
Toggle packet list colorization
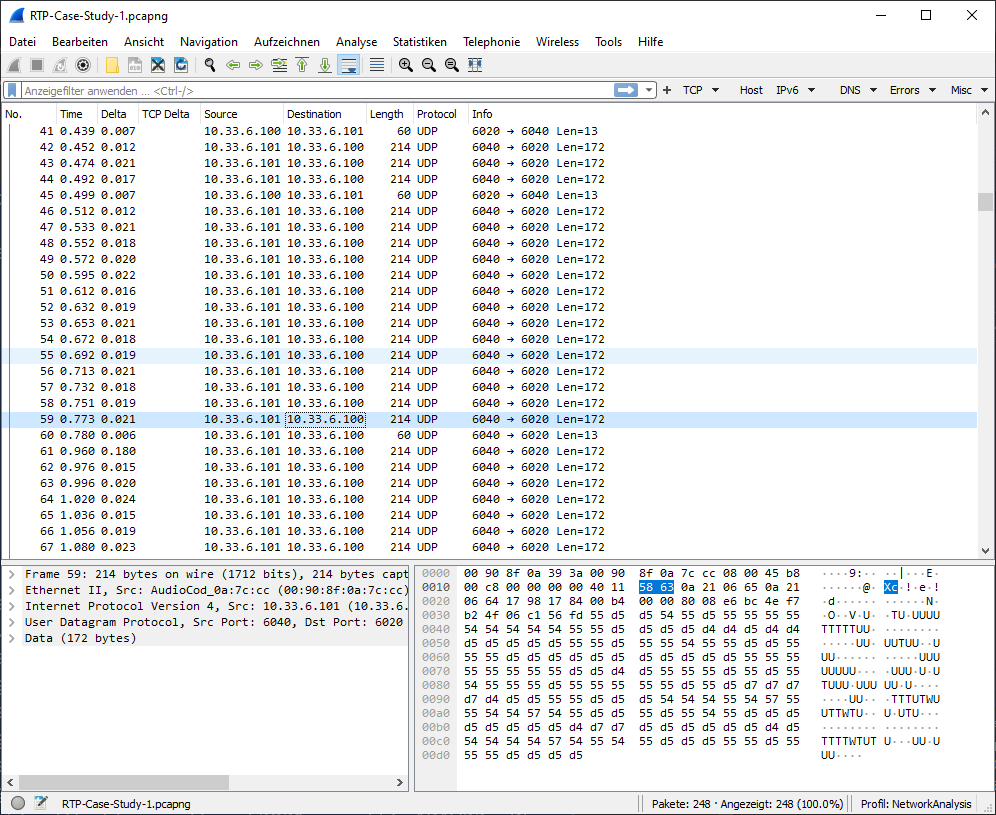click(x=377, y=65)
